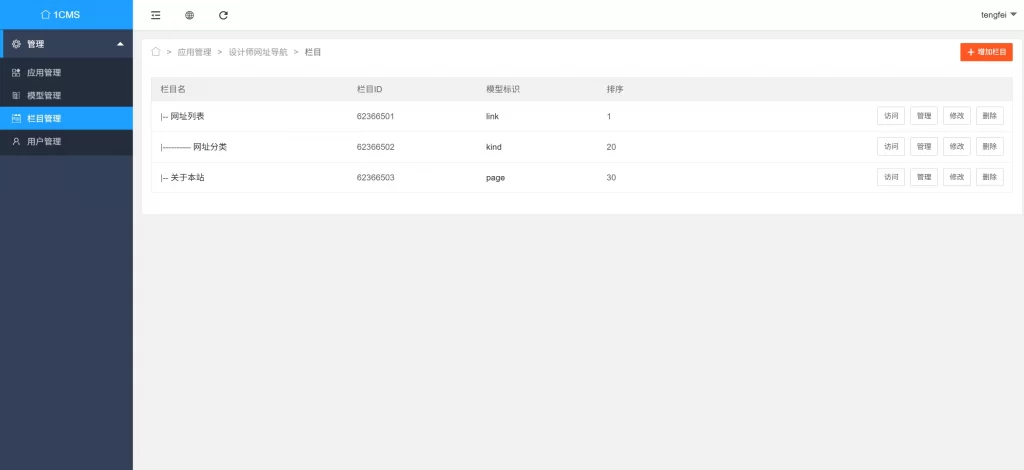Click sort value 30 in 关于本站 row
This screenshot has width=1024, height=470.
(x=611, y=178)
